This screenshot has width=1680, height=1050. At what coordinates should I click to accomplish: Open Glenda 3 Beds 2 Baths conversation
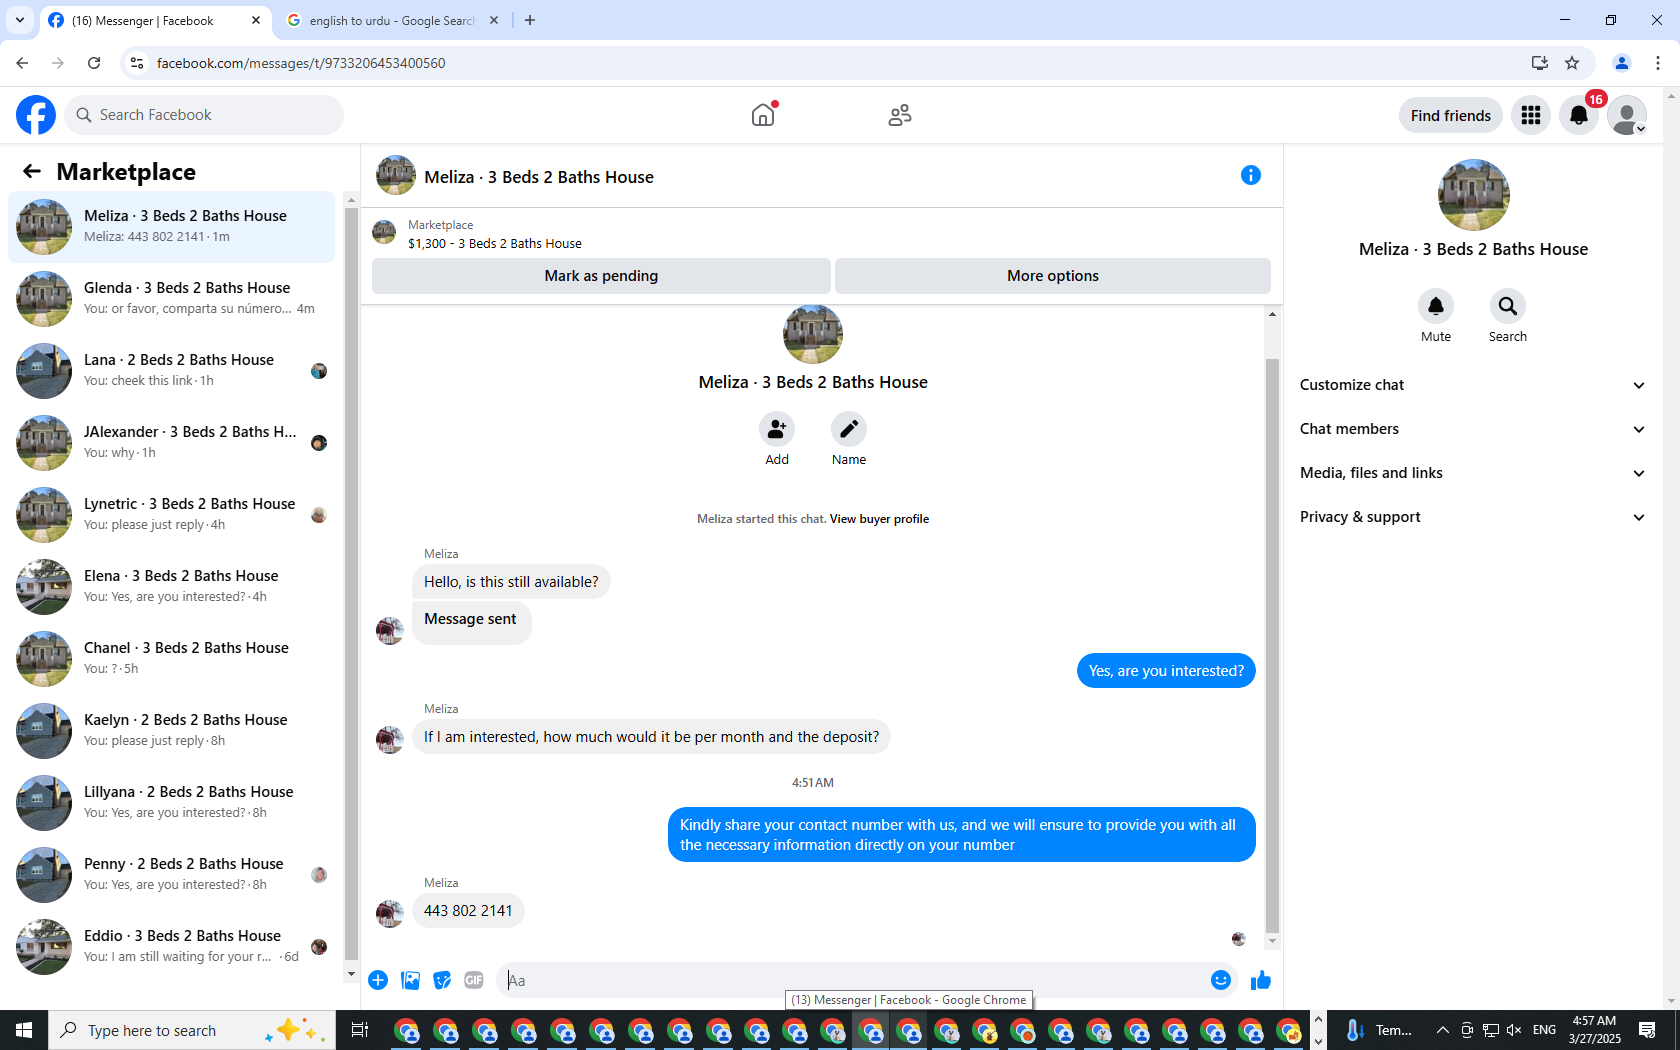click(172, 299)
